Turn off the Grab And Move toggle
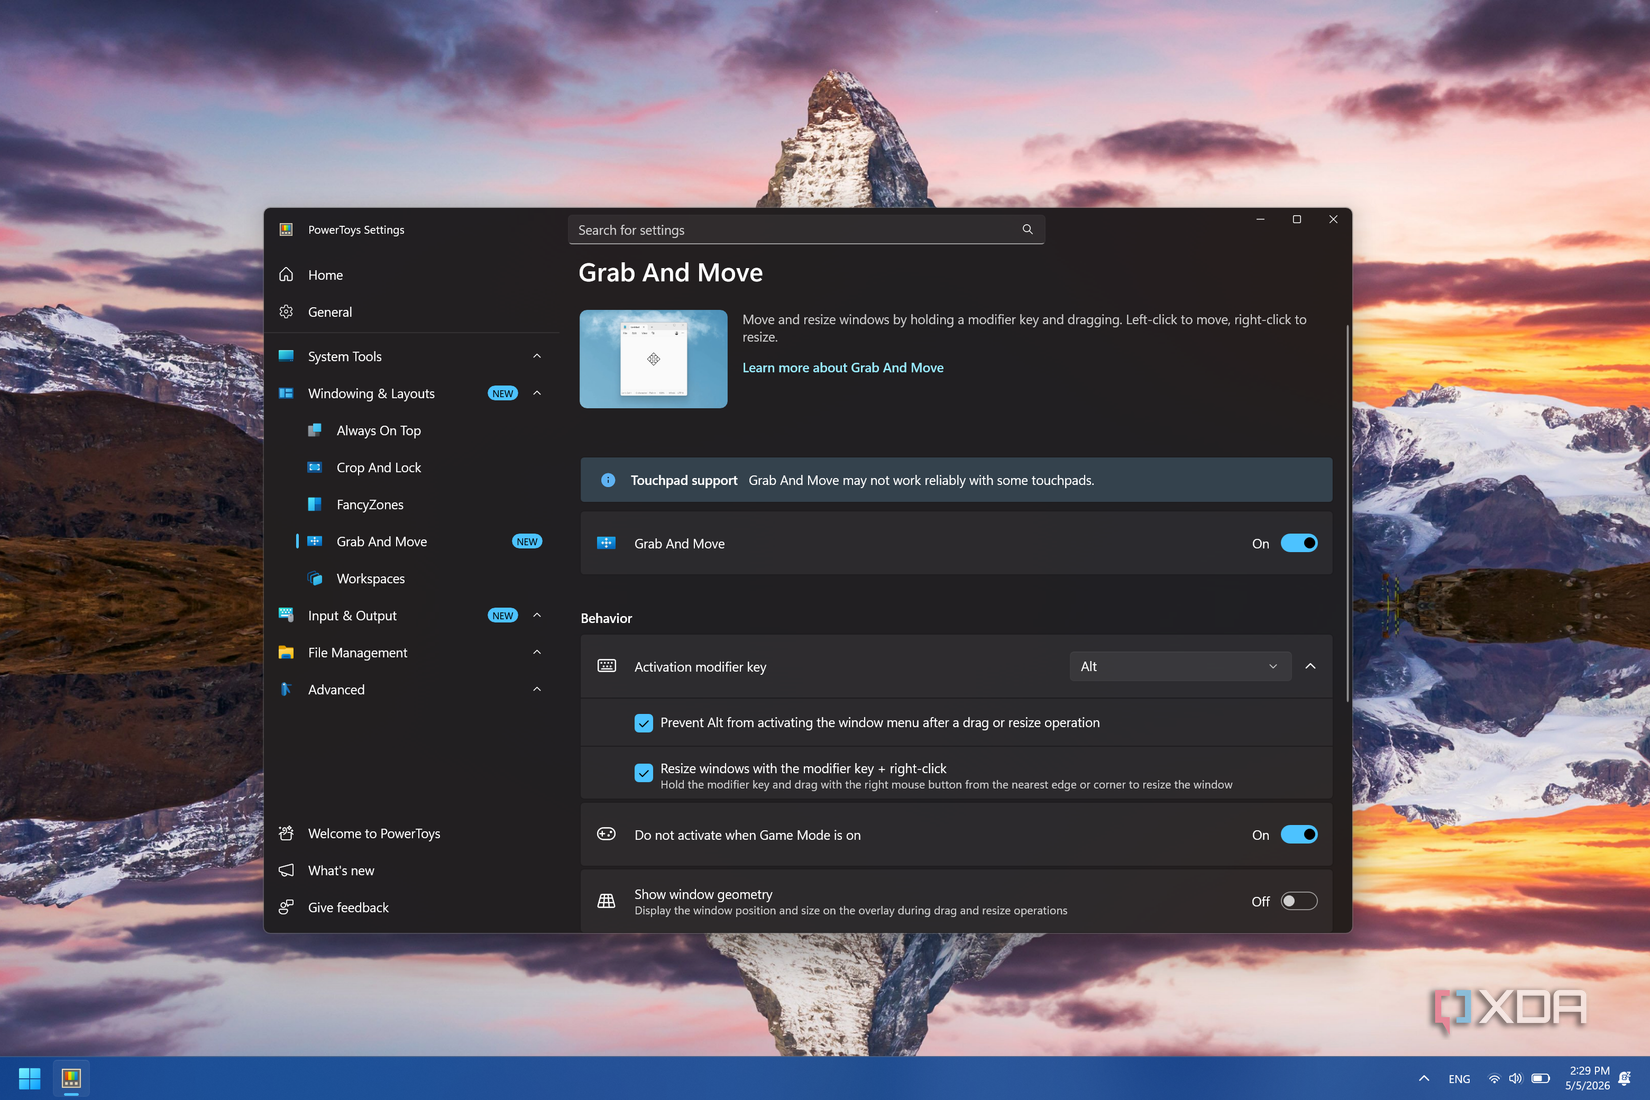Image resolution: width=1650 pixels, height=1100 pixels. tap(1299, 543)
